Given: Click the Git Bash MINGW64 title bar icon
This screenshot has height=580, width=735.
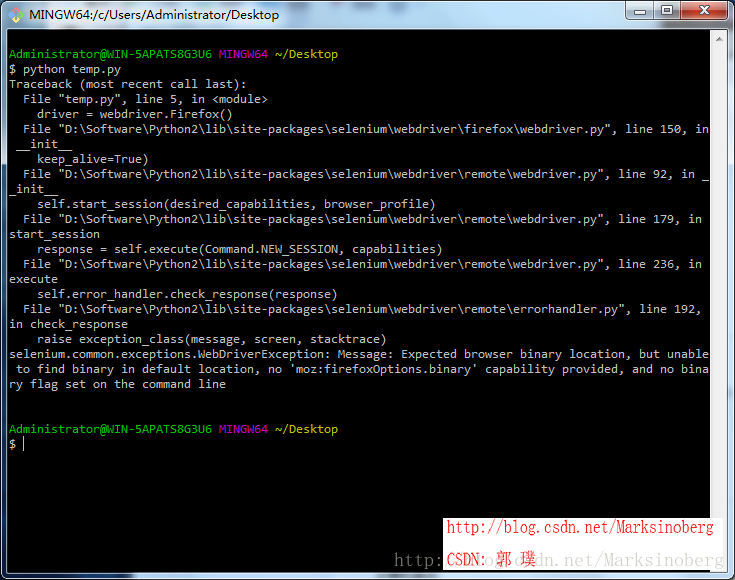Looking at the screenshot, I should (x=15, y=15).
